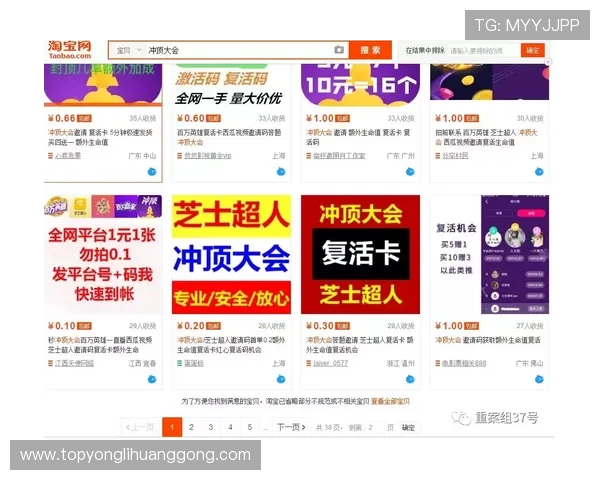Open the shop name link on the 广东 广州 card
600x480 pixels.
[339, 156]
